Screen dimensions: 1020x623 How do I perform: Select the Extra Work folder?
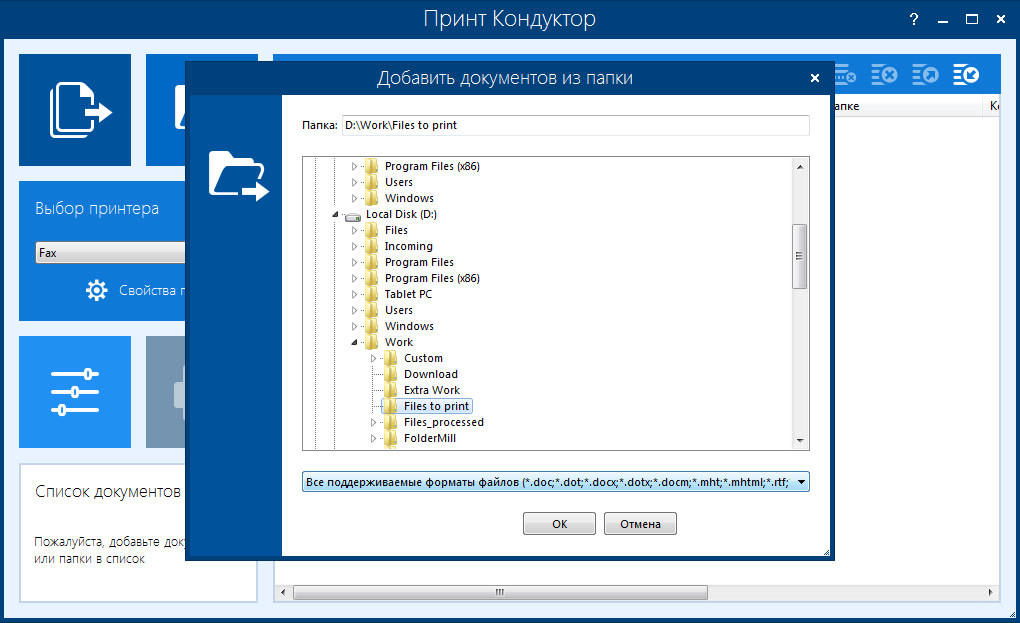tap(431, 390)
